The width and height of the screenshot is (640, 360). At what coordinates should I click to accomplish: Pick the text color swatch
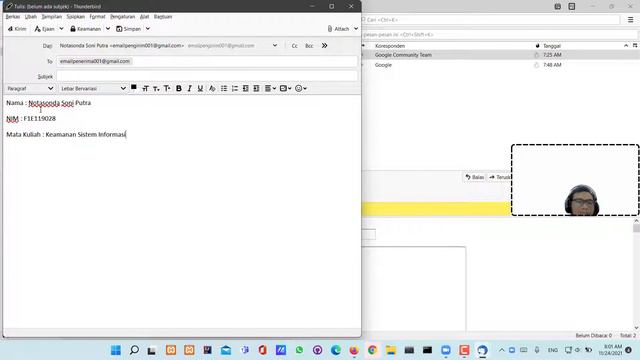coord(133,87)
